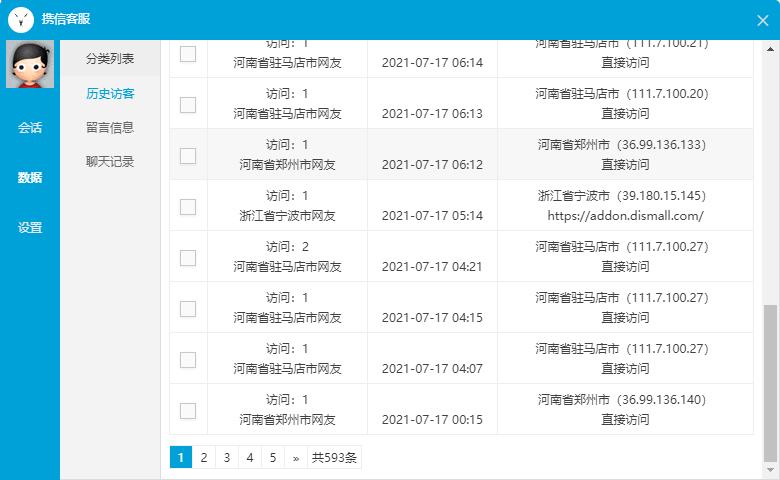Click the deer logo icon in title bar

click(20, 20)
